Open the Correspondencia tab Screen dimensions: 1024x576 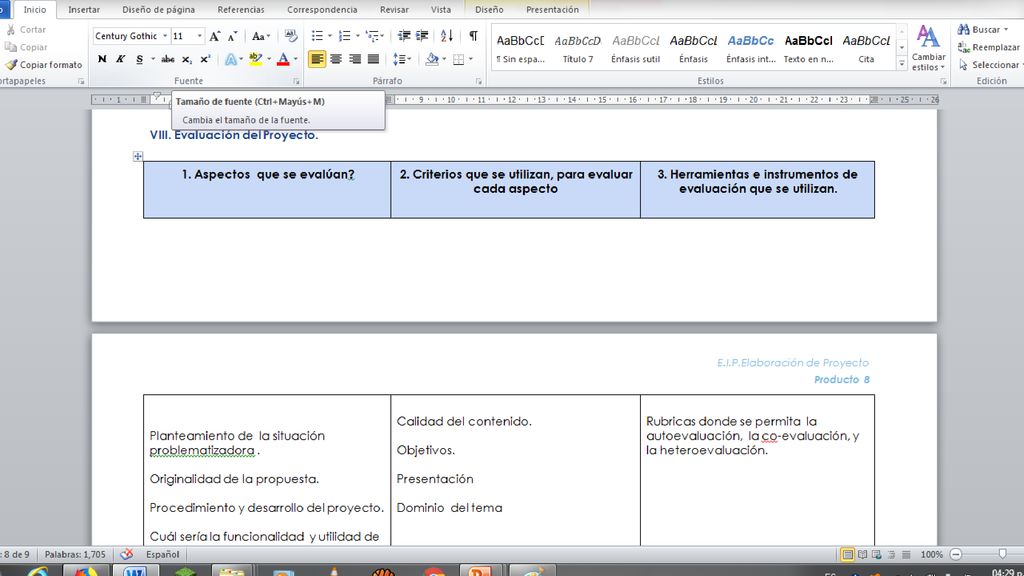pos(322,10)
